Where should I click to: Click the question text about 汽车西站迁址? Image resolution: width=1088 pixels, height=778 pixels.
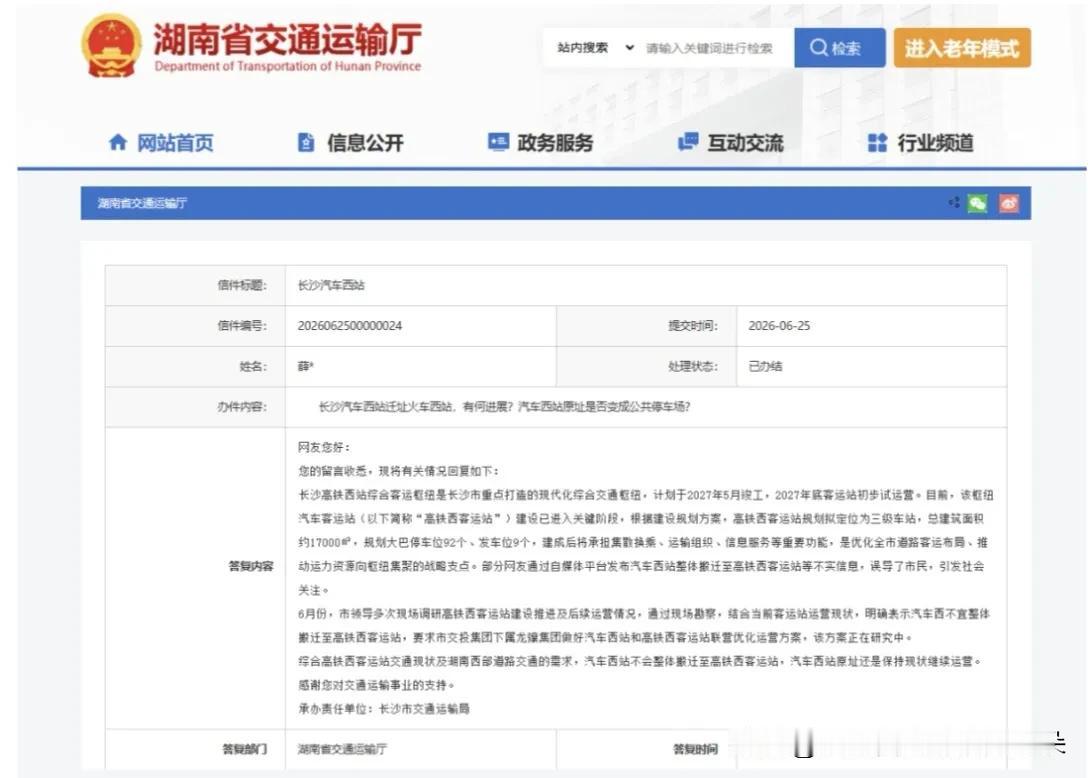point(504,407)
